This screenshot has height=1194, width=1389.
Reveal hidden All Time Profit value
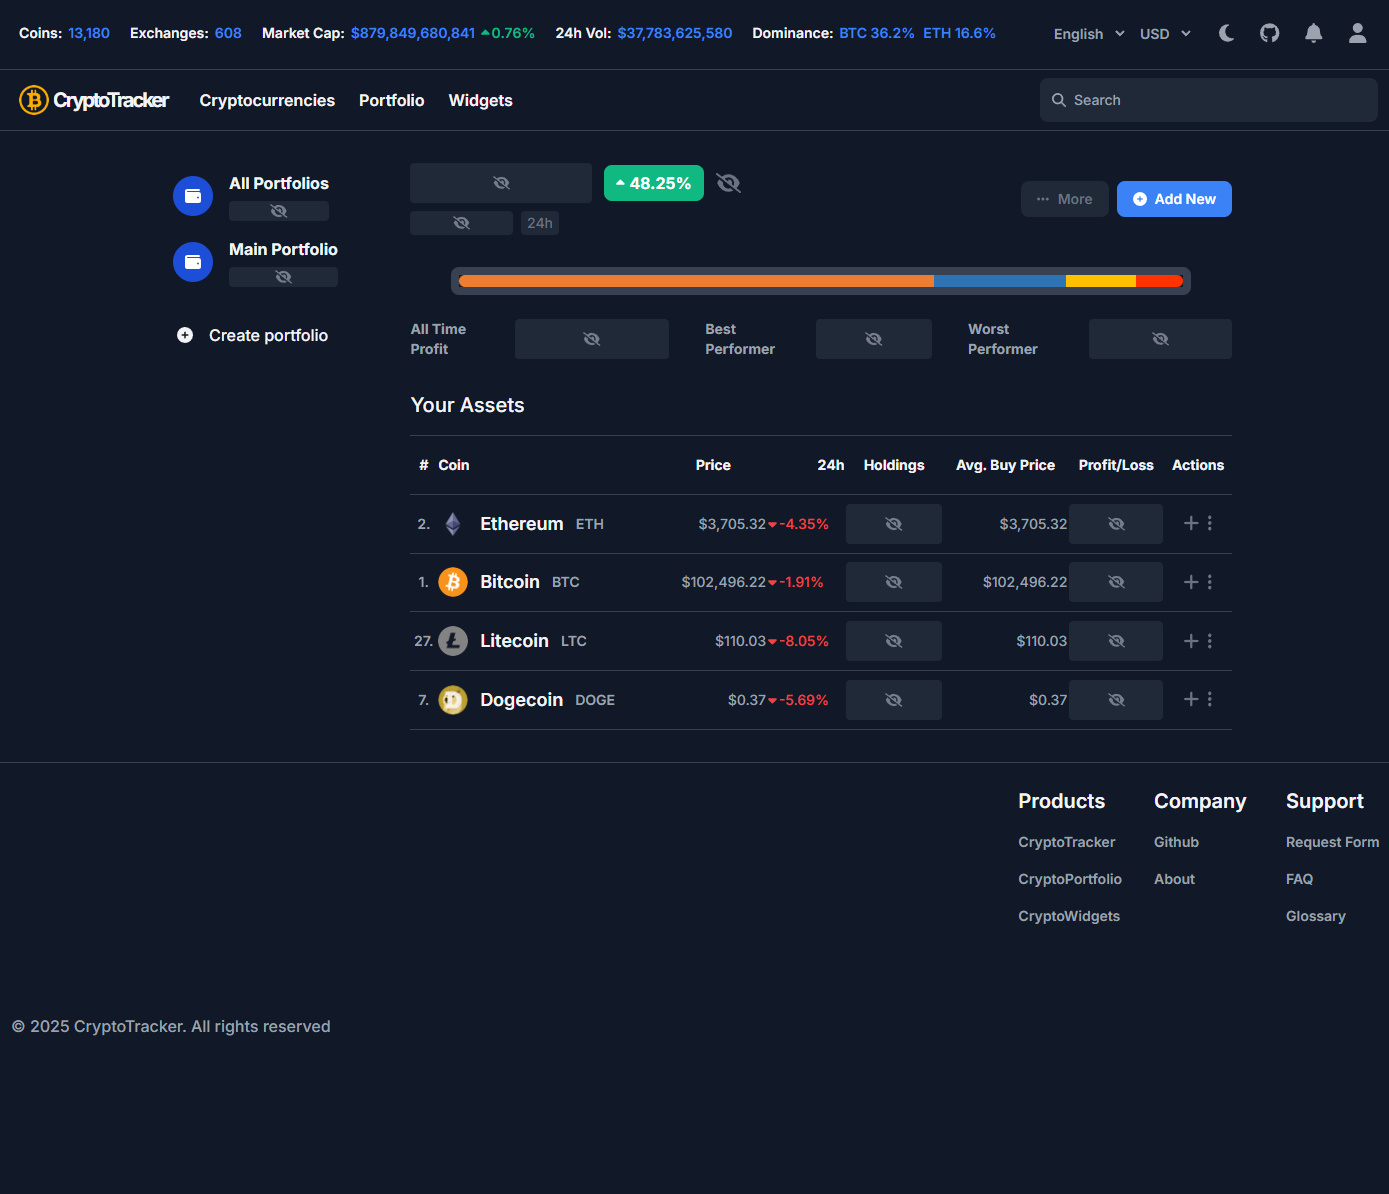coord(592,339)
